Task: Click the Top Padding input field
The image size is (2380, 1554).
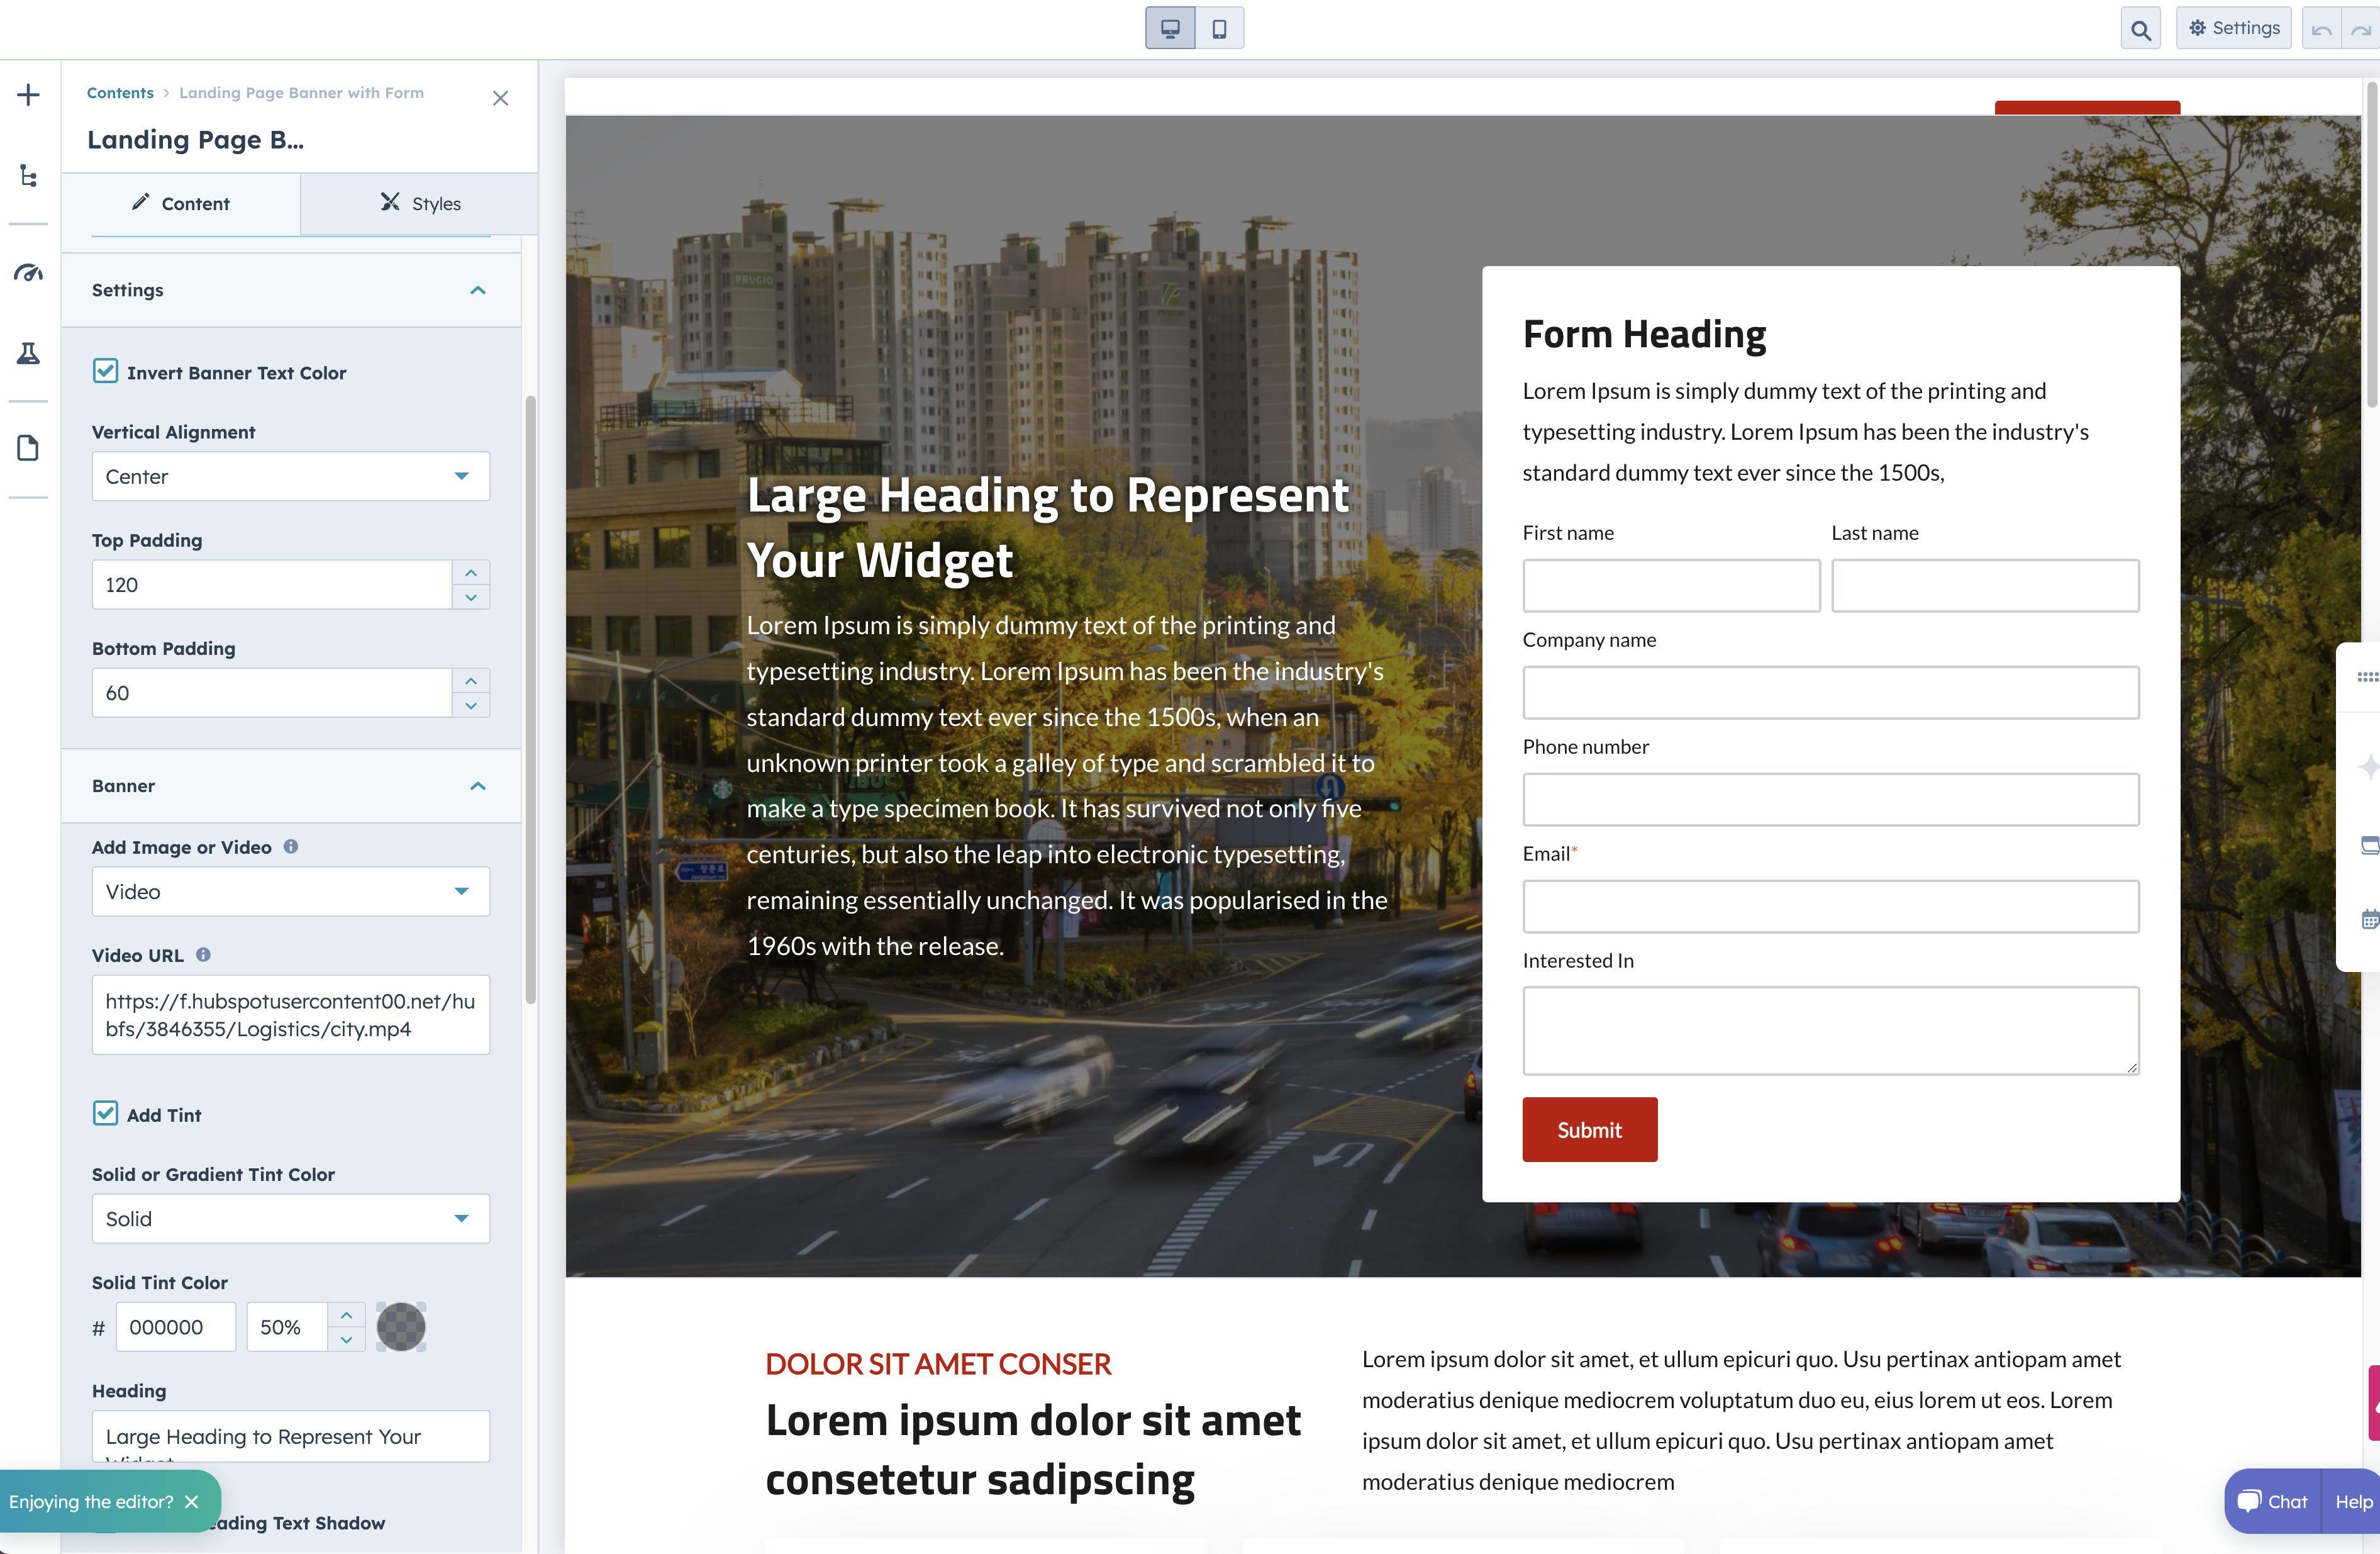Action: [272, 584]
